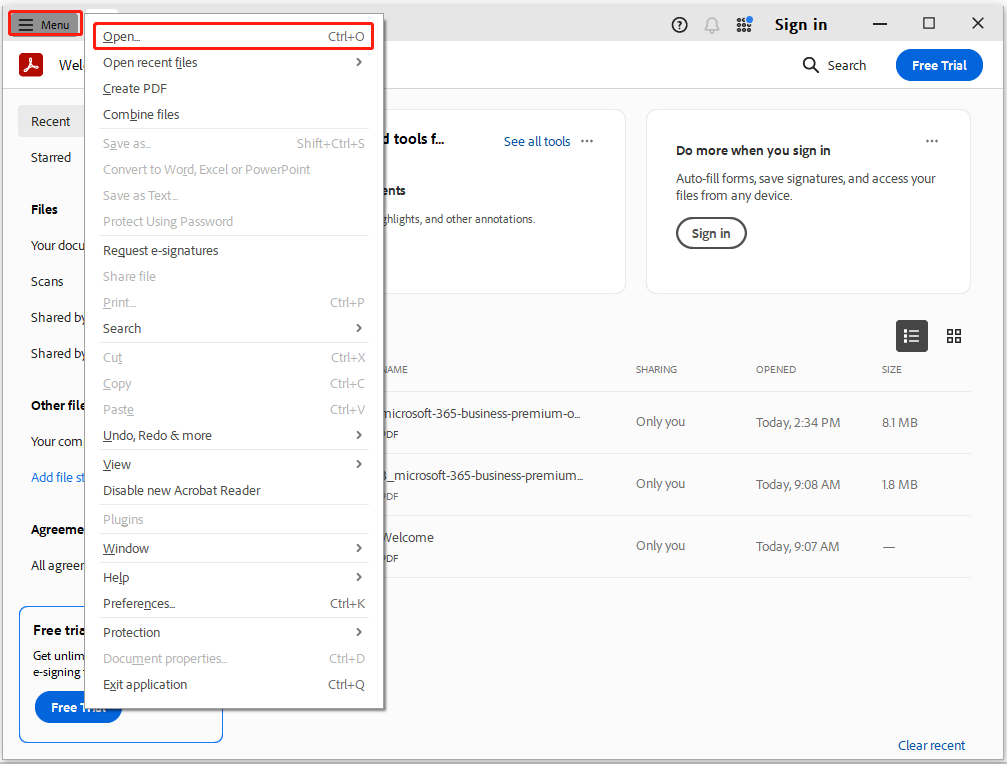Image resolution: width=1007 pixels, height=764 pixels.
Task: Open the Help question mark icon
Action: 679,25
